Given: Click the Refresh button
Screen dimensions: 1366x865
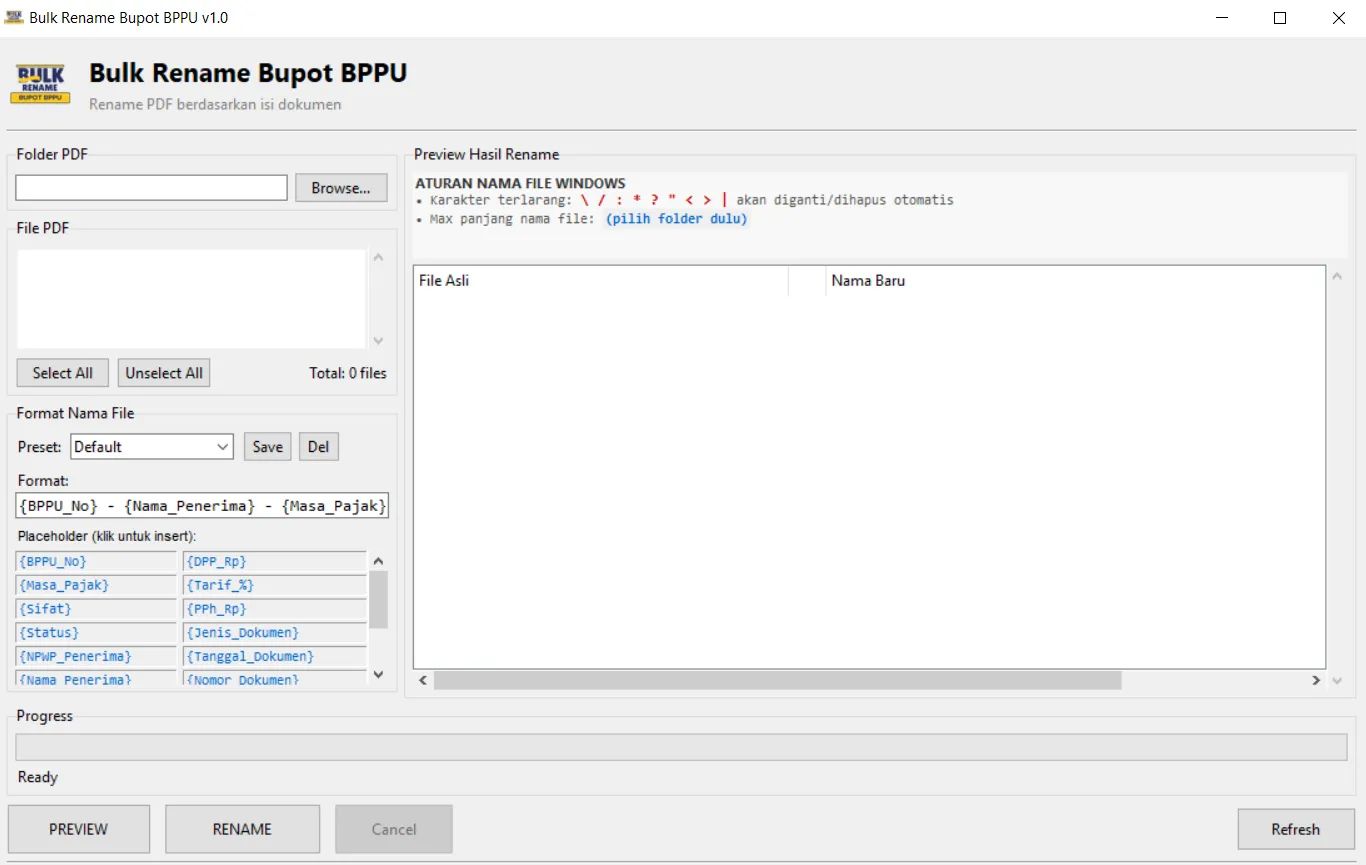Looking at the screenshot, I should pos(1295,829).
